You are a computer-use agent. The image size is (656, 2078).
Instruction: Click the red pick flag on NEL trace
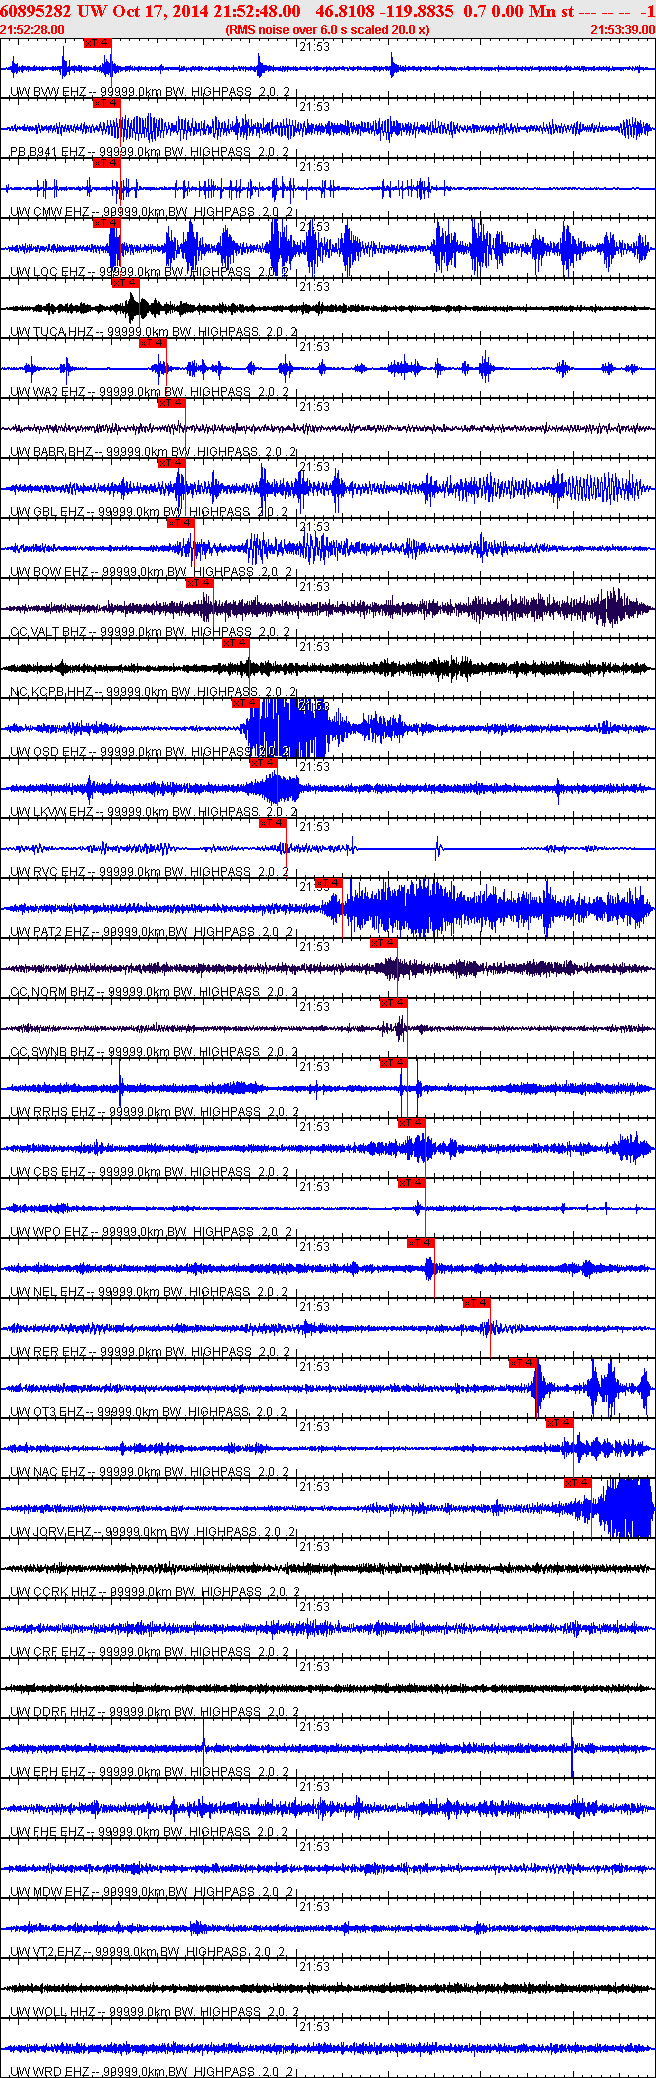421,1243
